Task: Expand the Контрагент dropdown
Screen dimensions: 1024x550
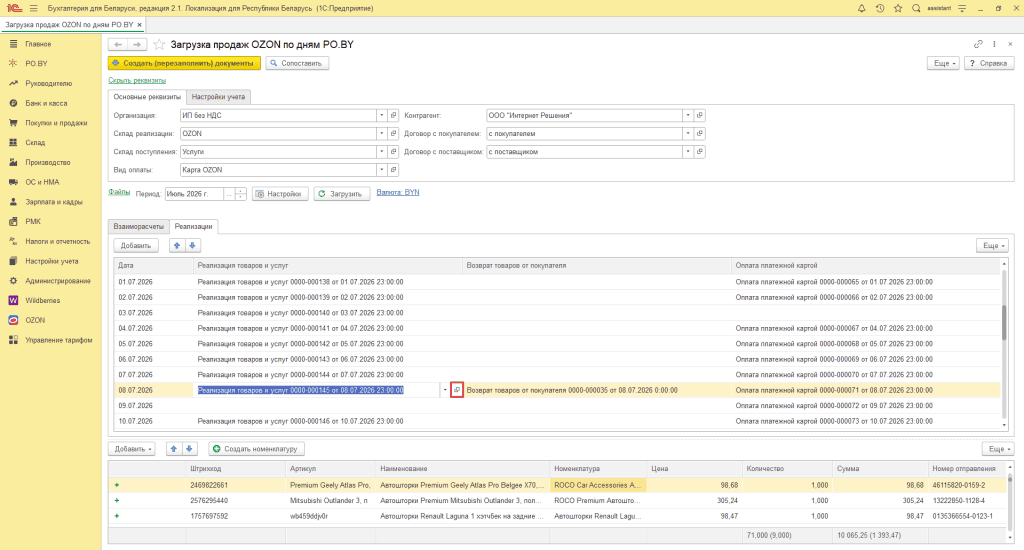Action: pyautogui.click(x=688, y=116)
